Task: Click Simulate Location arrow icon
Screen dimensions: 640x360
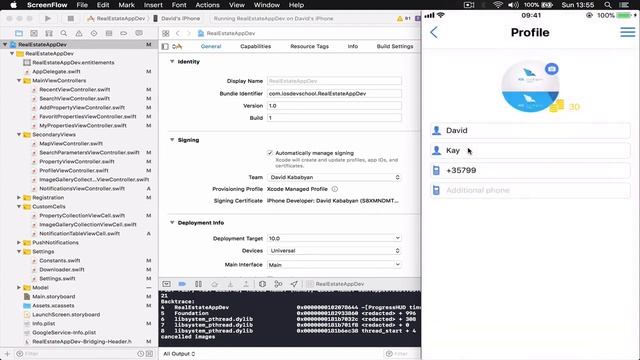Action: (x=294, y=284)
